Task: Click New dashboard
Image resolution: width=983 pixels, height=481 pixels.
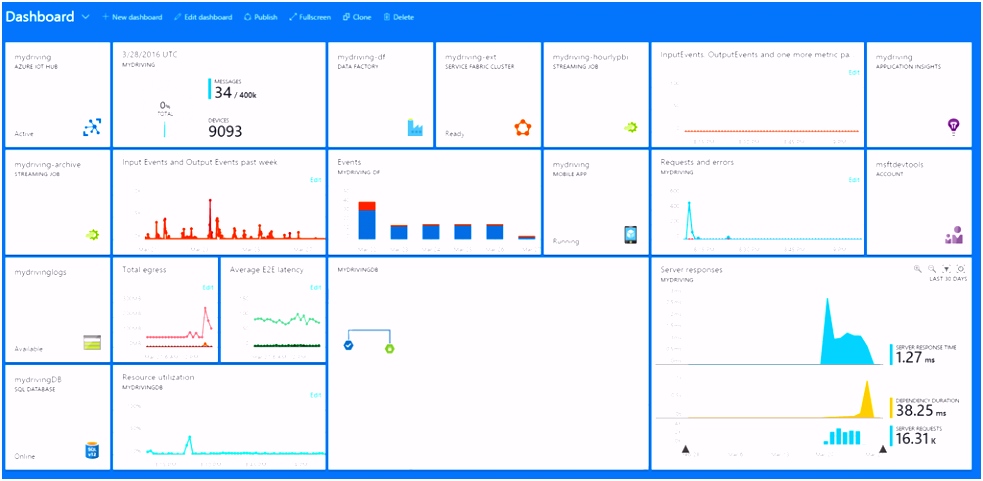Action: [x=132, y=17]
